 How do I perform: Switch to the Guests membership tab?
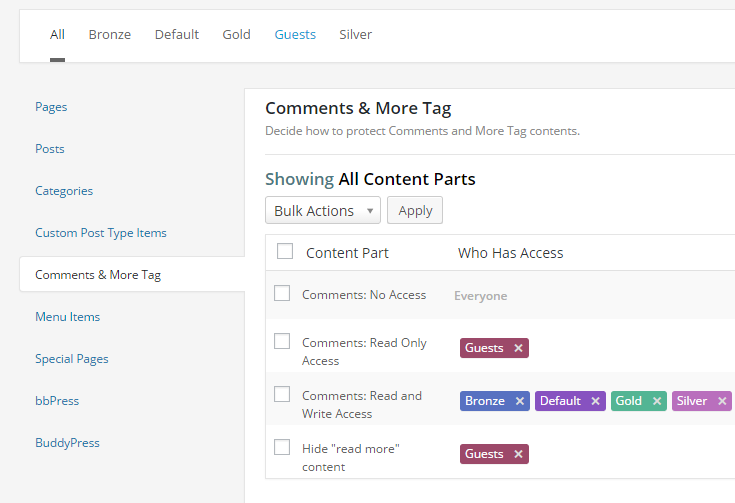pos(295,35)
